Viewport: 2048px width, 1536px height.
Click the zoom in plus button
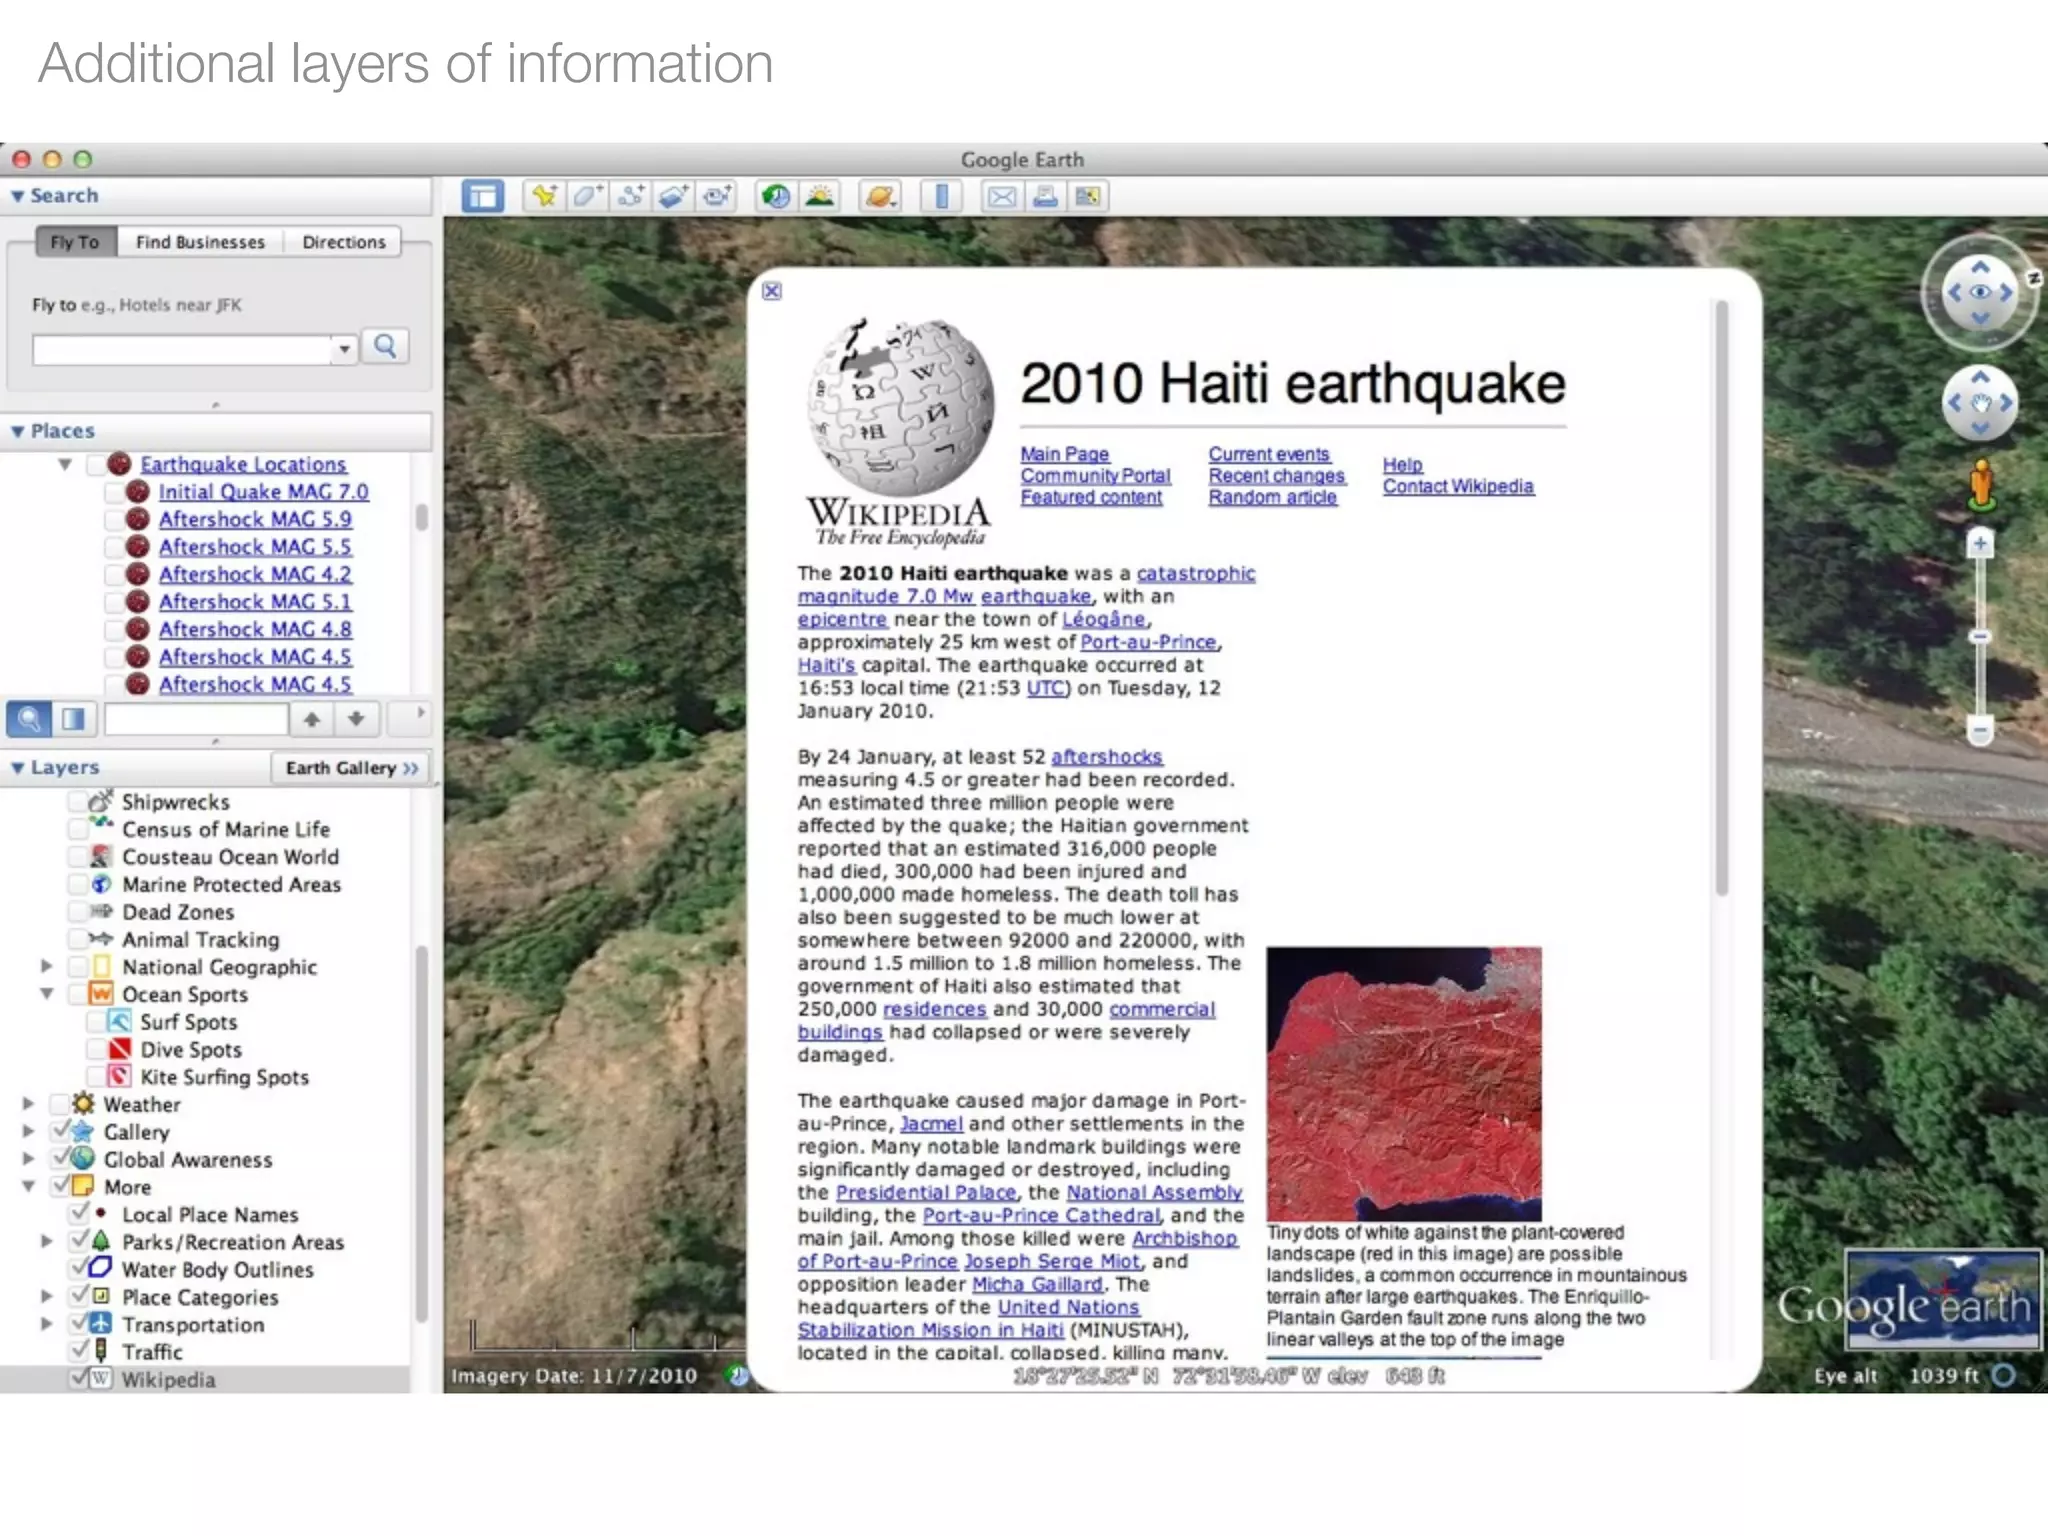click(x=1980, y=544)
